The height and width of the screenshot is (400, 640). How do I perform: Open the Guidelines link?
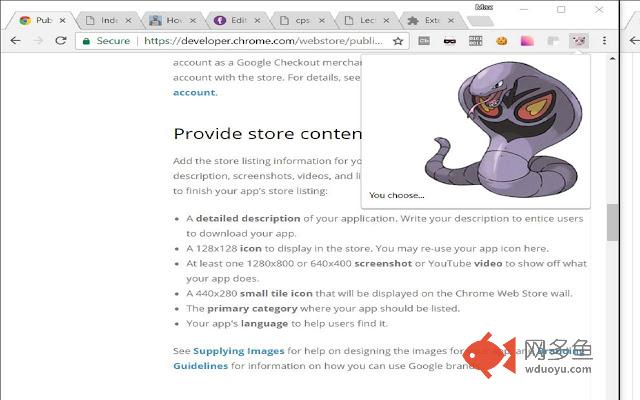coord(200,366)
